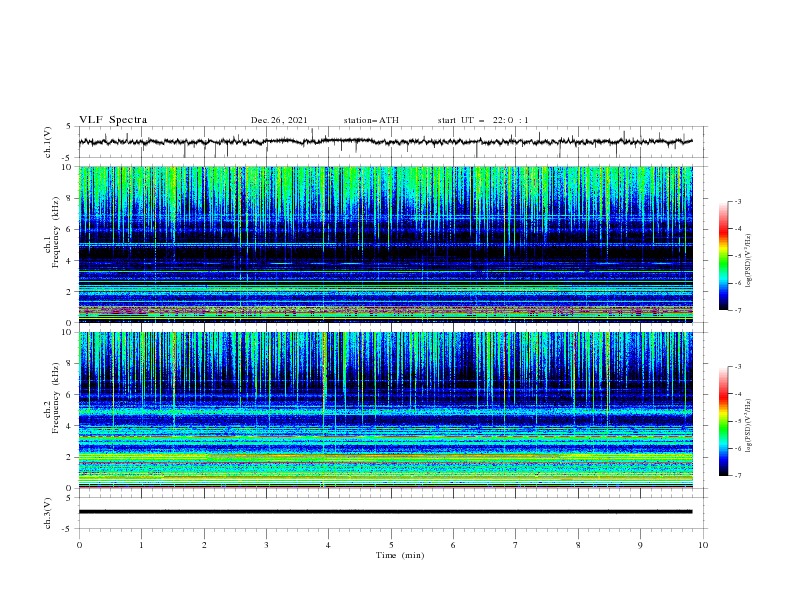
Task: Click the "2" tick on the time axis
Action: click(x=204, y=545)
